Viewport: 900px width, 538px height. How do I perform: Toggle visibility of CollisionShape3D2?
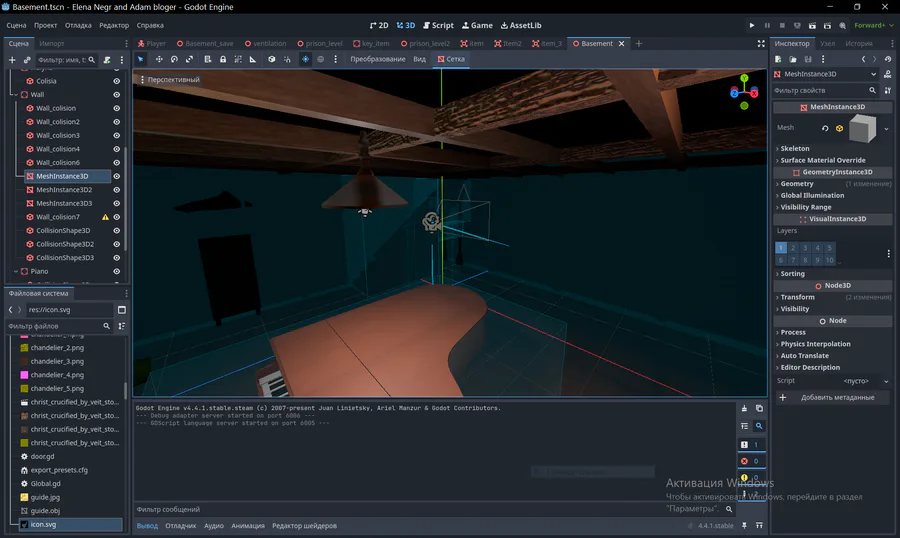click(x=117, y=244)
